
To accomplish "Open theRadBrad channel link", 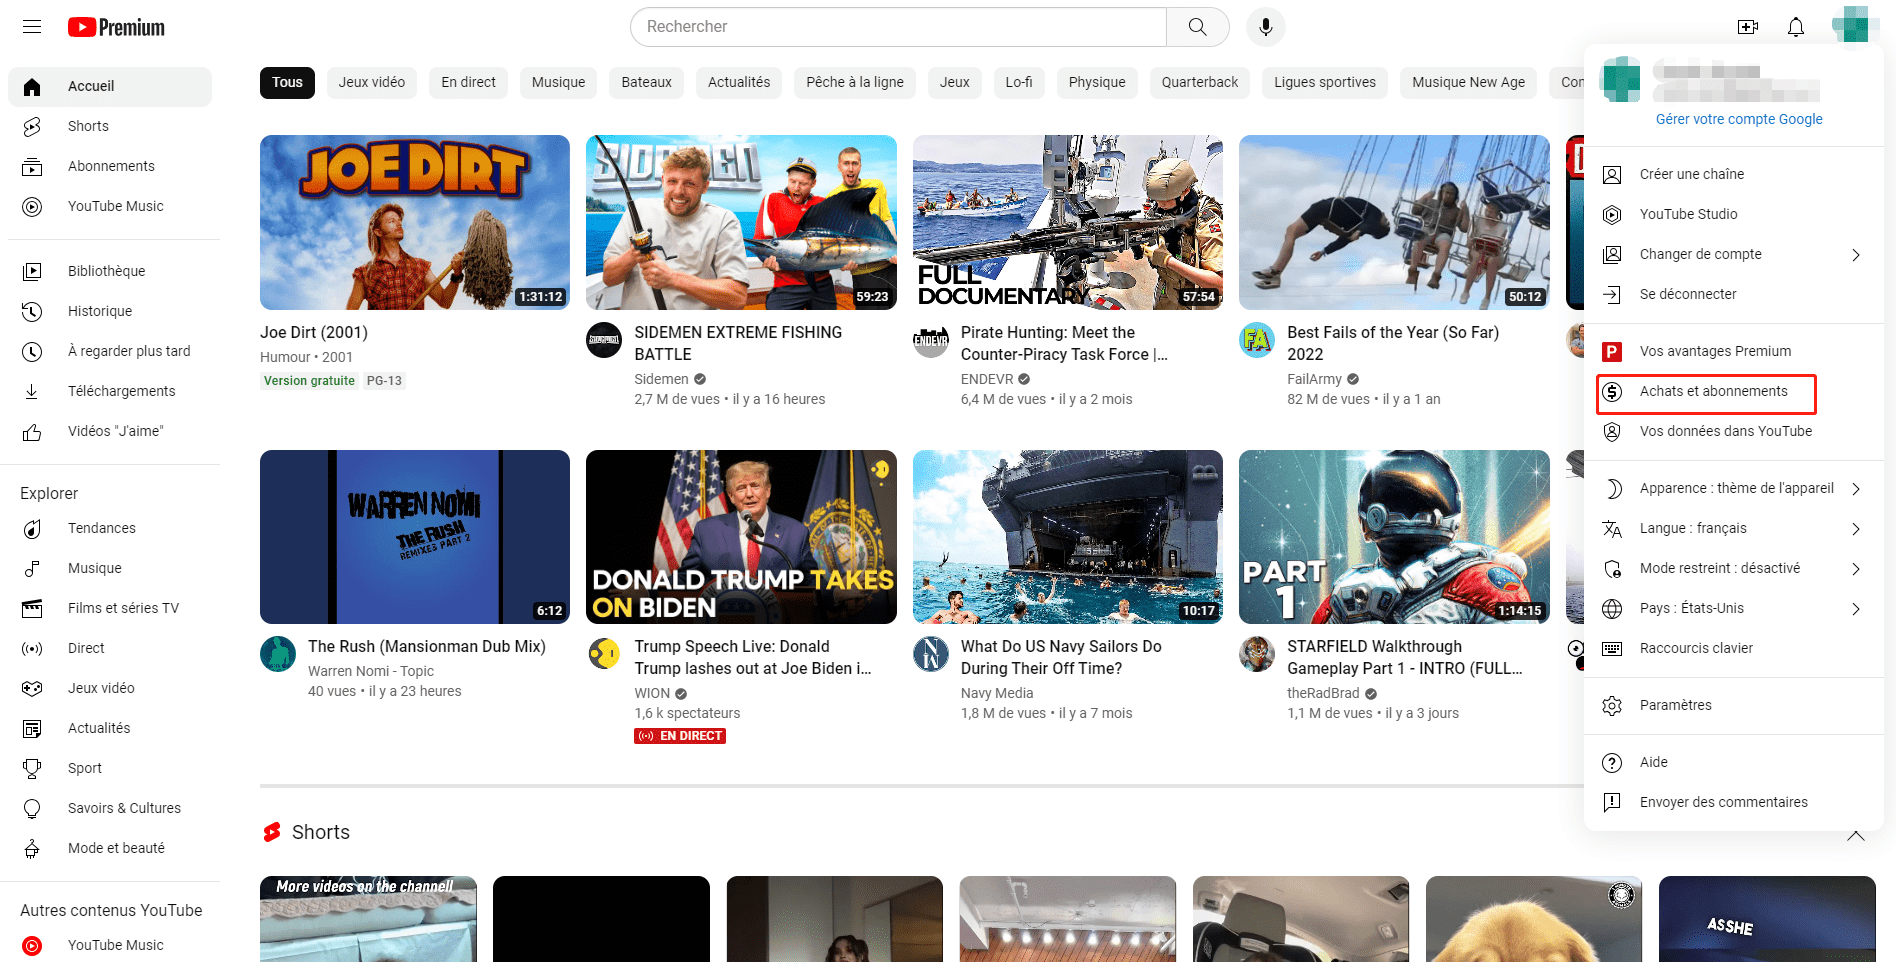I will [x=1323, y=693].
